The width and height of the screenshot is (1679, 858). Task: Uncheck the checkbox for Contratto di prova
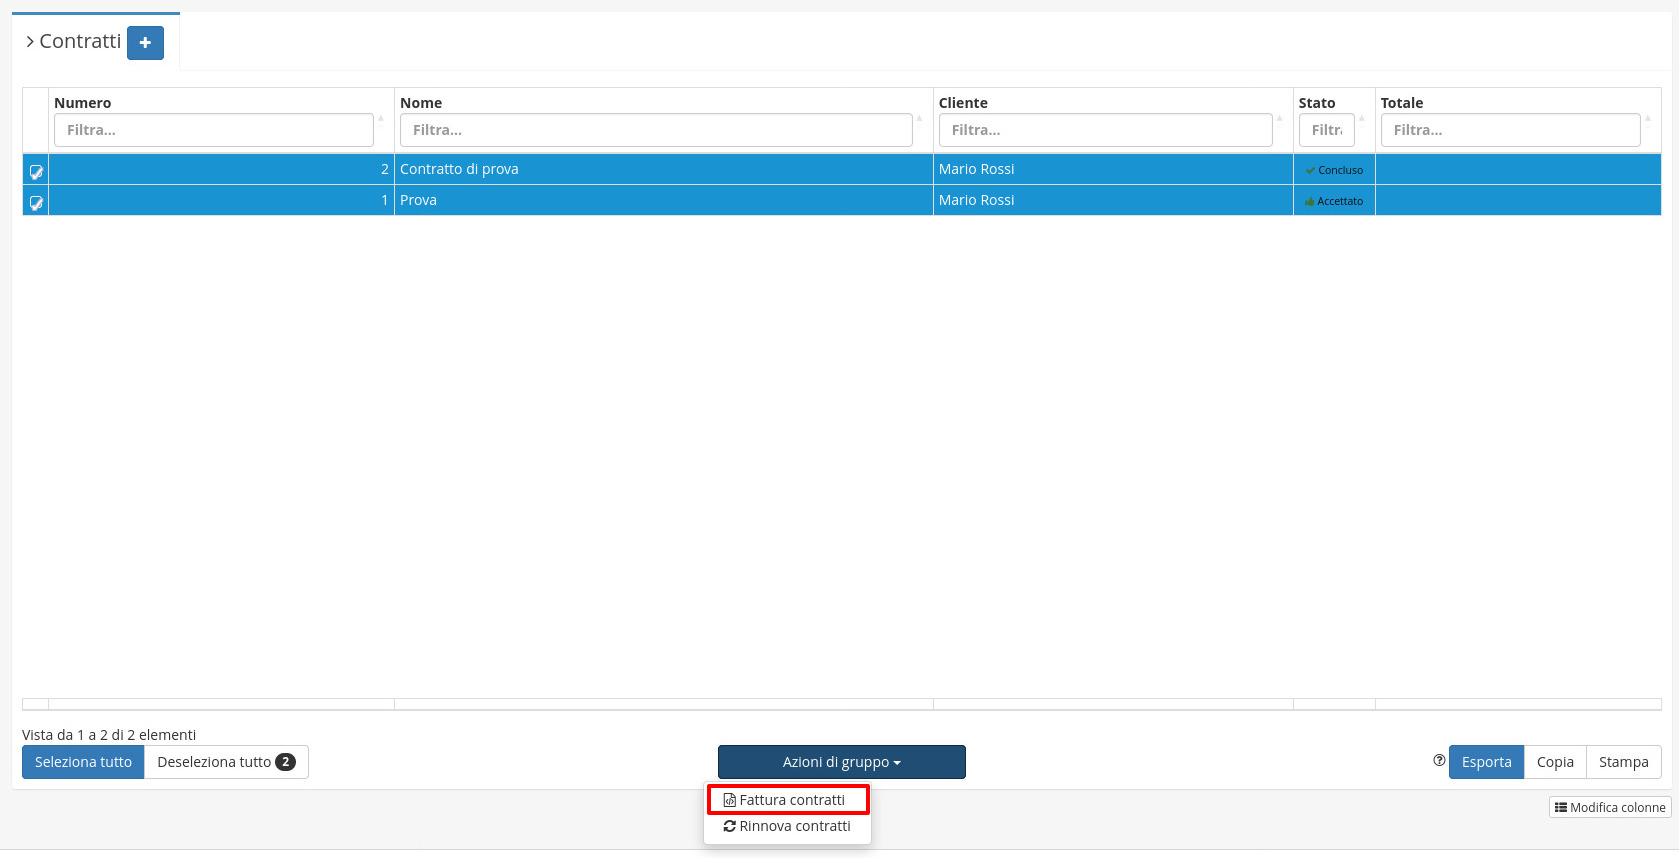click(36, 171)
